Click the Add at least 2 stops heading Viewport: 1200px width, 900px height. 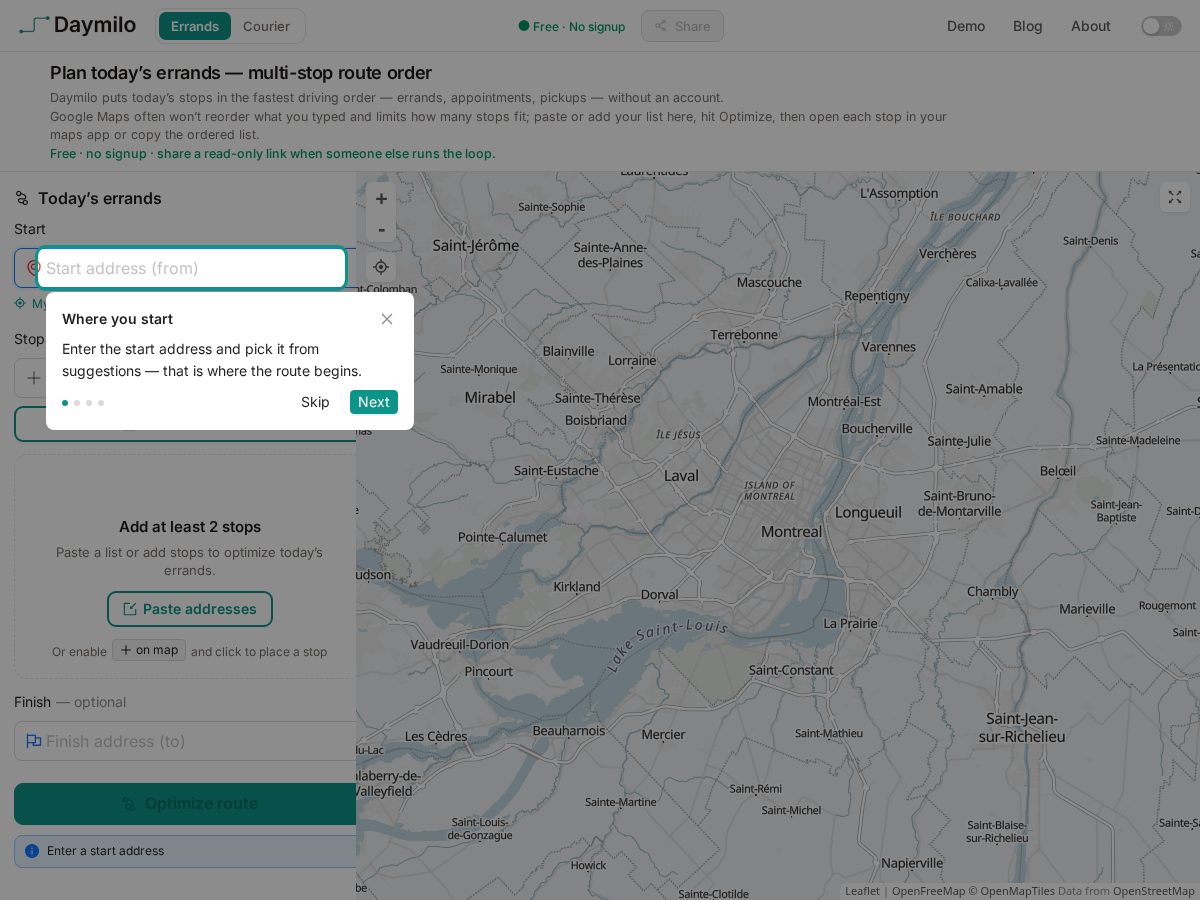pos(190,527)
